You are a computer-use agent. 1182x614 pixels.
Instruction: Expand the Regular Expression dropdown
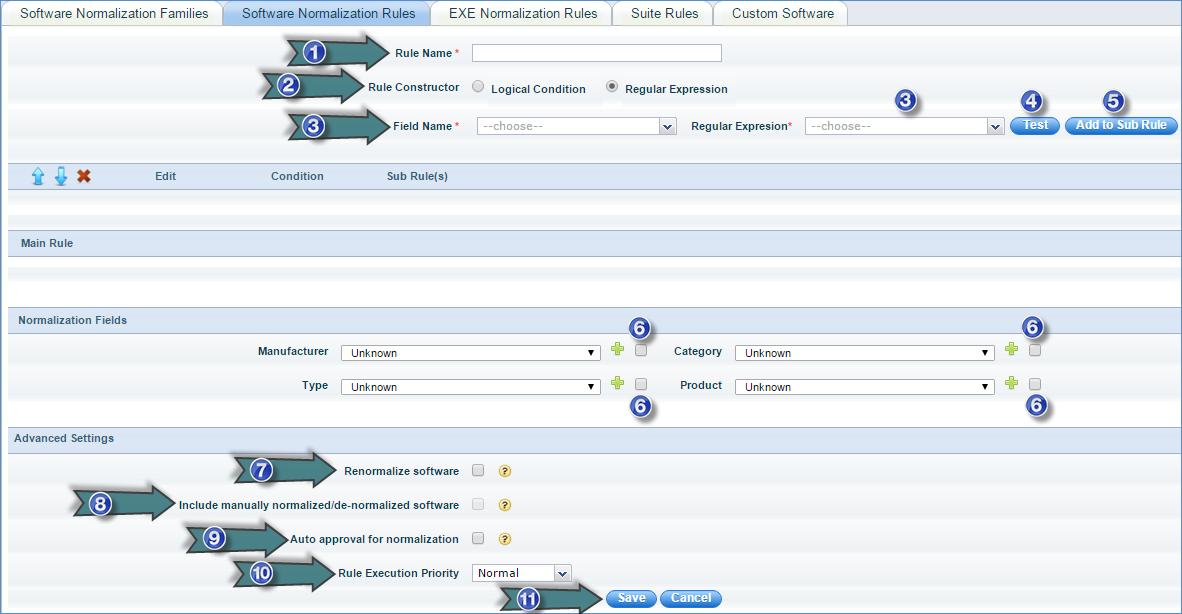click(x=904, y=126)
